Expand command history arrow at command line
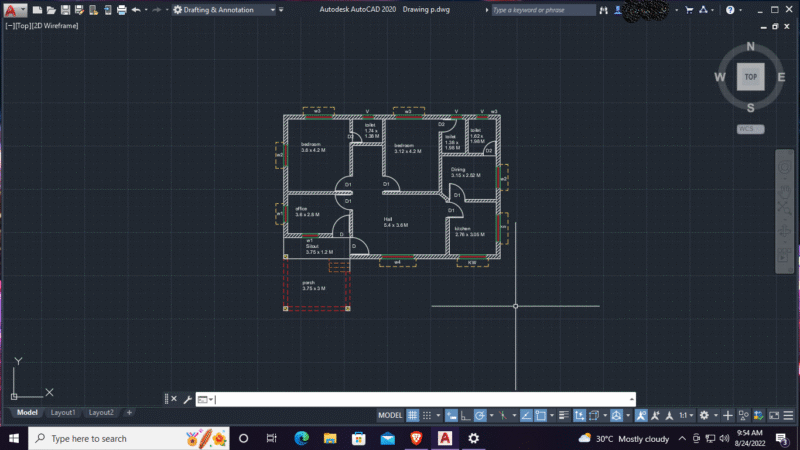This screenshot has height=450, width=800. click(632, 399)
